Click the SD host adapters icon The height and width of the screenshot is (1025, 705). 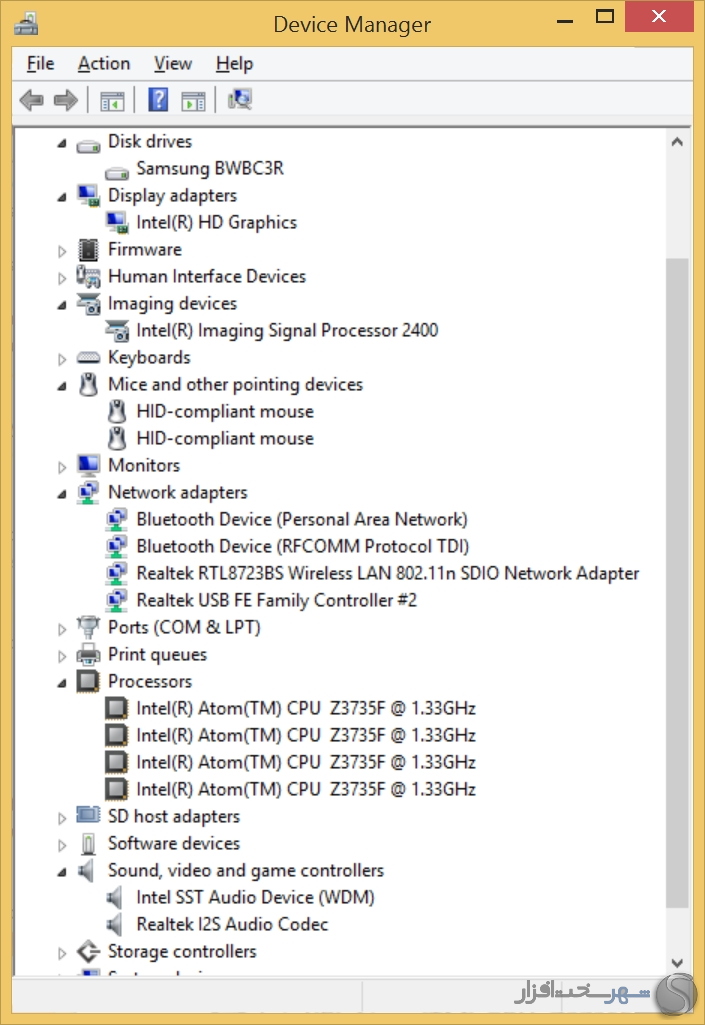coord(88,815)
